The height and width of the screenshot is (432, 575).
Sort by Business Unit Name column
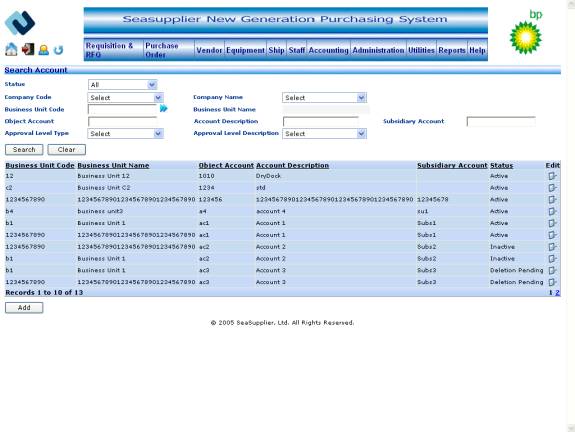click(113, 165)
